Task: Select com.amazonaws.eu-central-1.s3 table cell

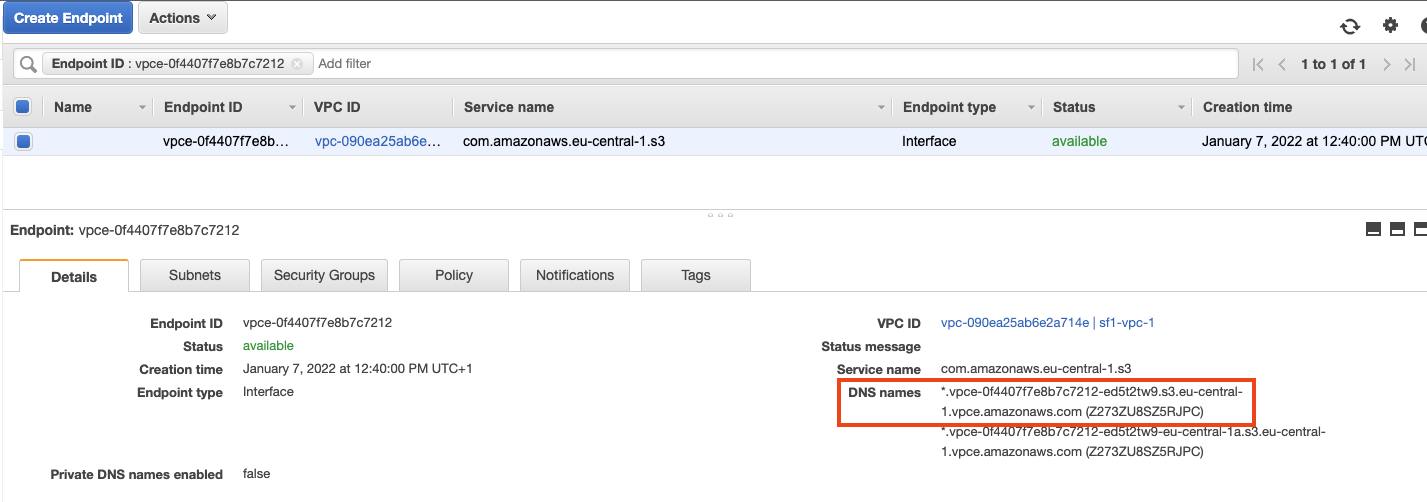Action: click(564, 141)
